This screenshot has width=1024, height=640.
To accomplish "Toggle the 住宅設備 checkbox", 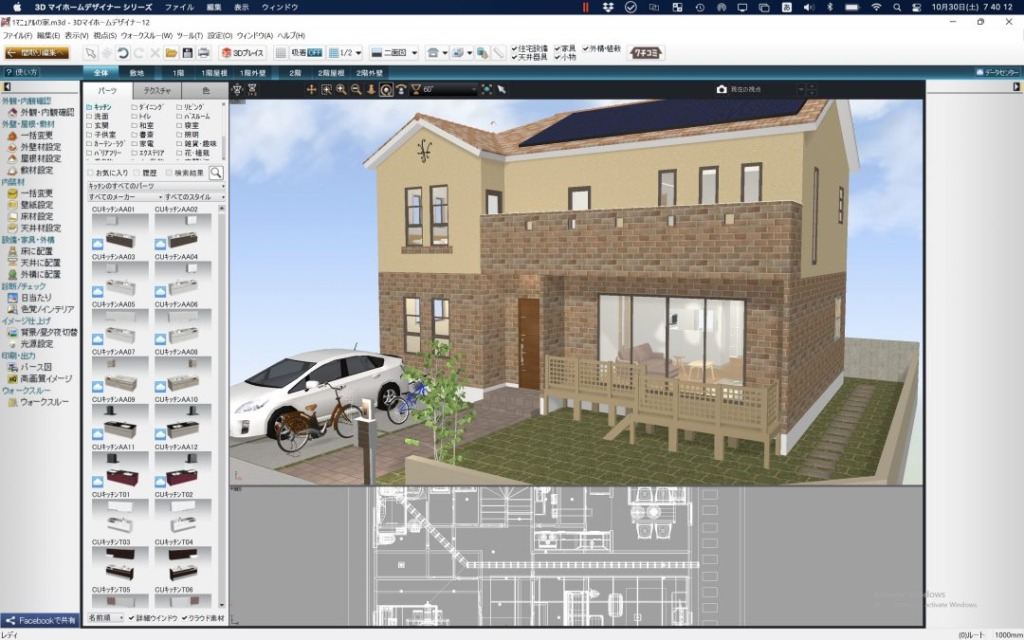I will [515, 49].
